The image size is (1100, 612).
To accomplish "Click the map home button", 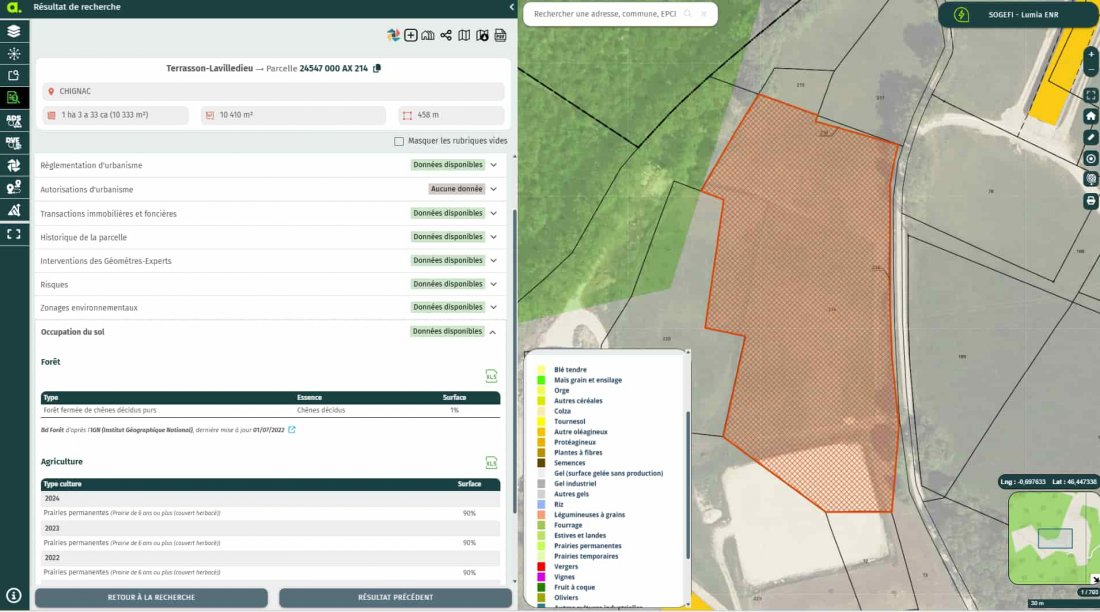I will point(1091,116).
